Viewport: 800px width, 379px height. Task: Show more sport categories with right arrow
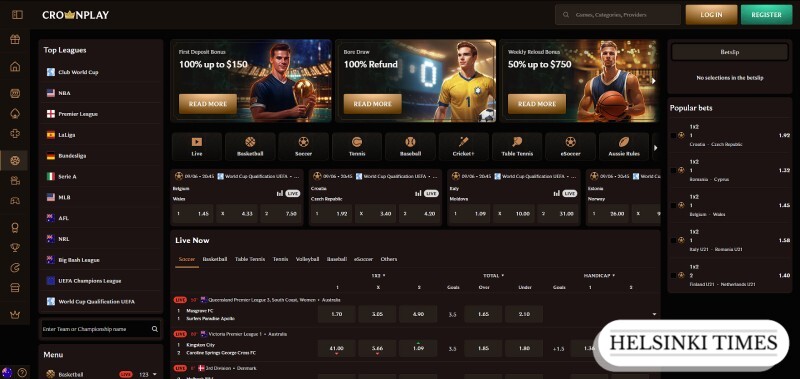coord(656,148)
